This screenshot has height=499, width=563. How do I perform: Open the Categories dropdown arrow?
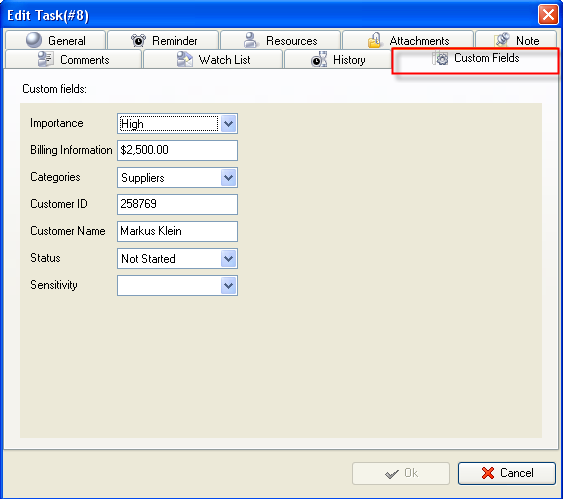tap(228, 178)
